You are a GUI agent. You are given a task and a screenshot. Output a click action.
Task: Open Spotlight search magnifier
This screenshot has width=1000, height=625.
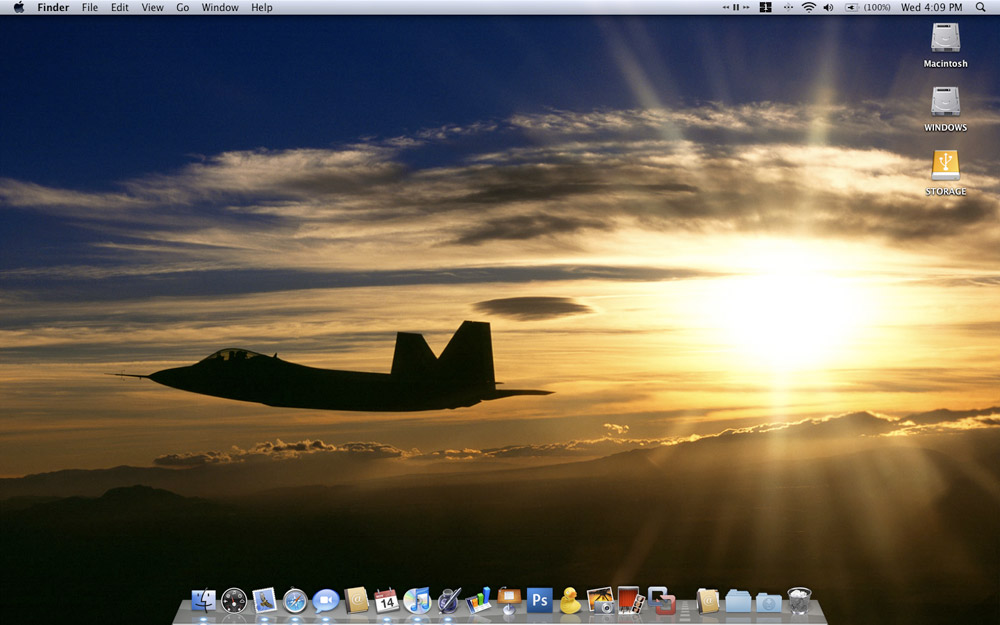980,7
